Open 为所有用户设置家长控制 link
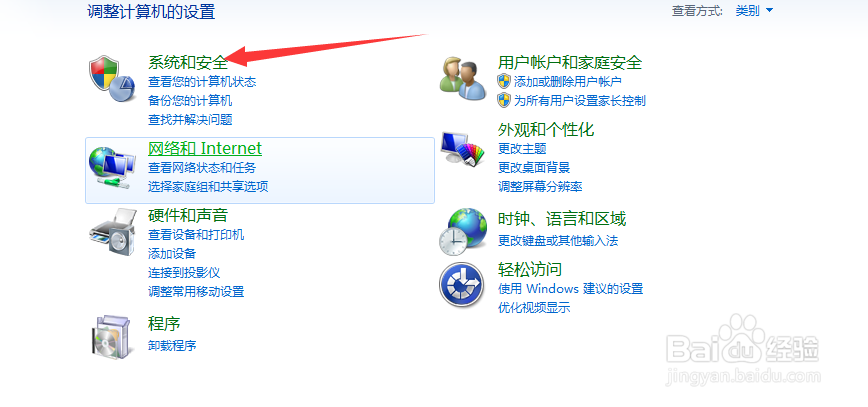The width and height of the screenshot is (868, 407). pos(580,100)
